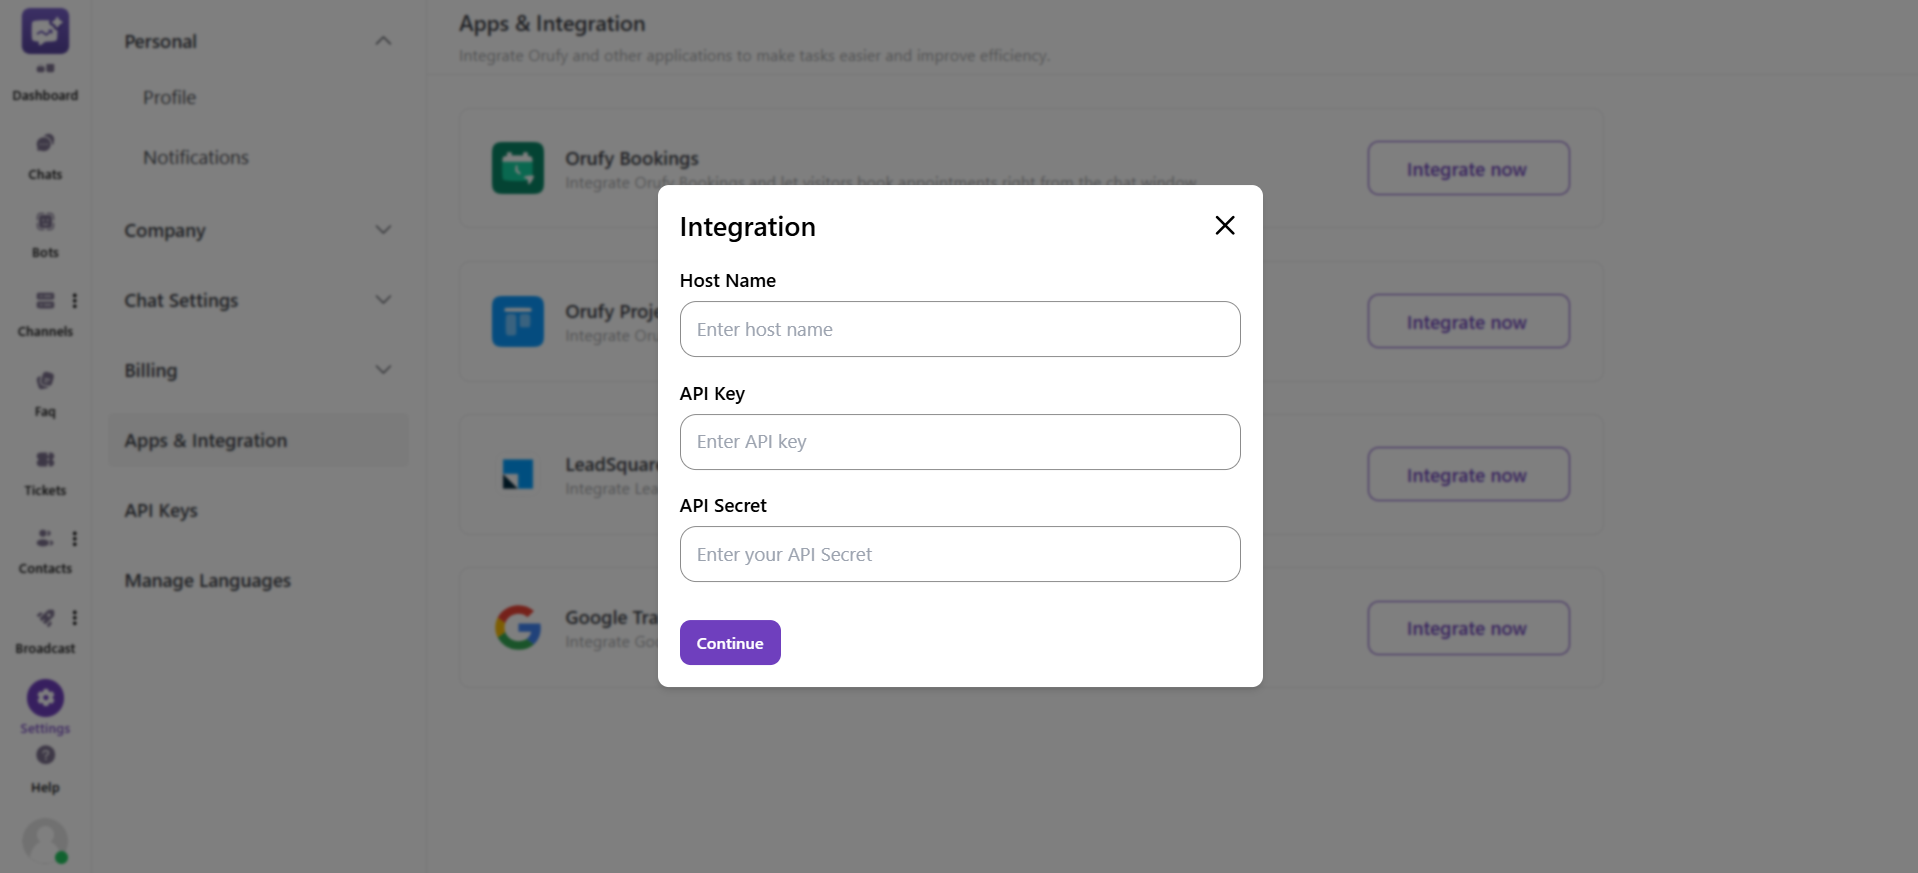Expand the Chat Settings section
The image size is (1918, 873).
[383, 300]
